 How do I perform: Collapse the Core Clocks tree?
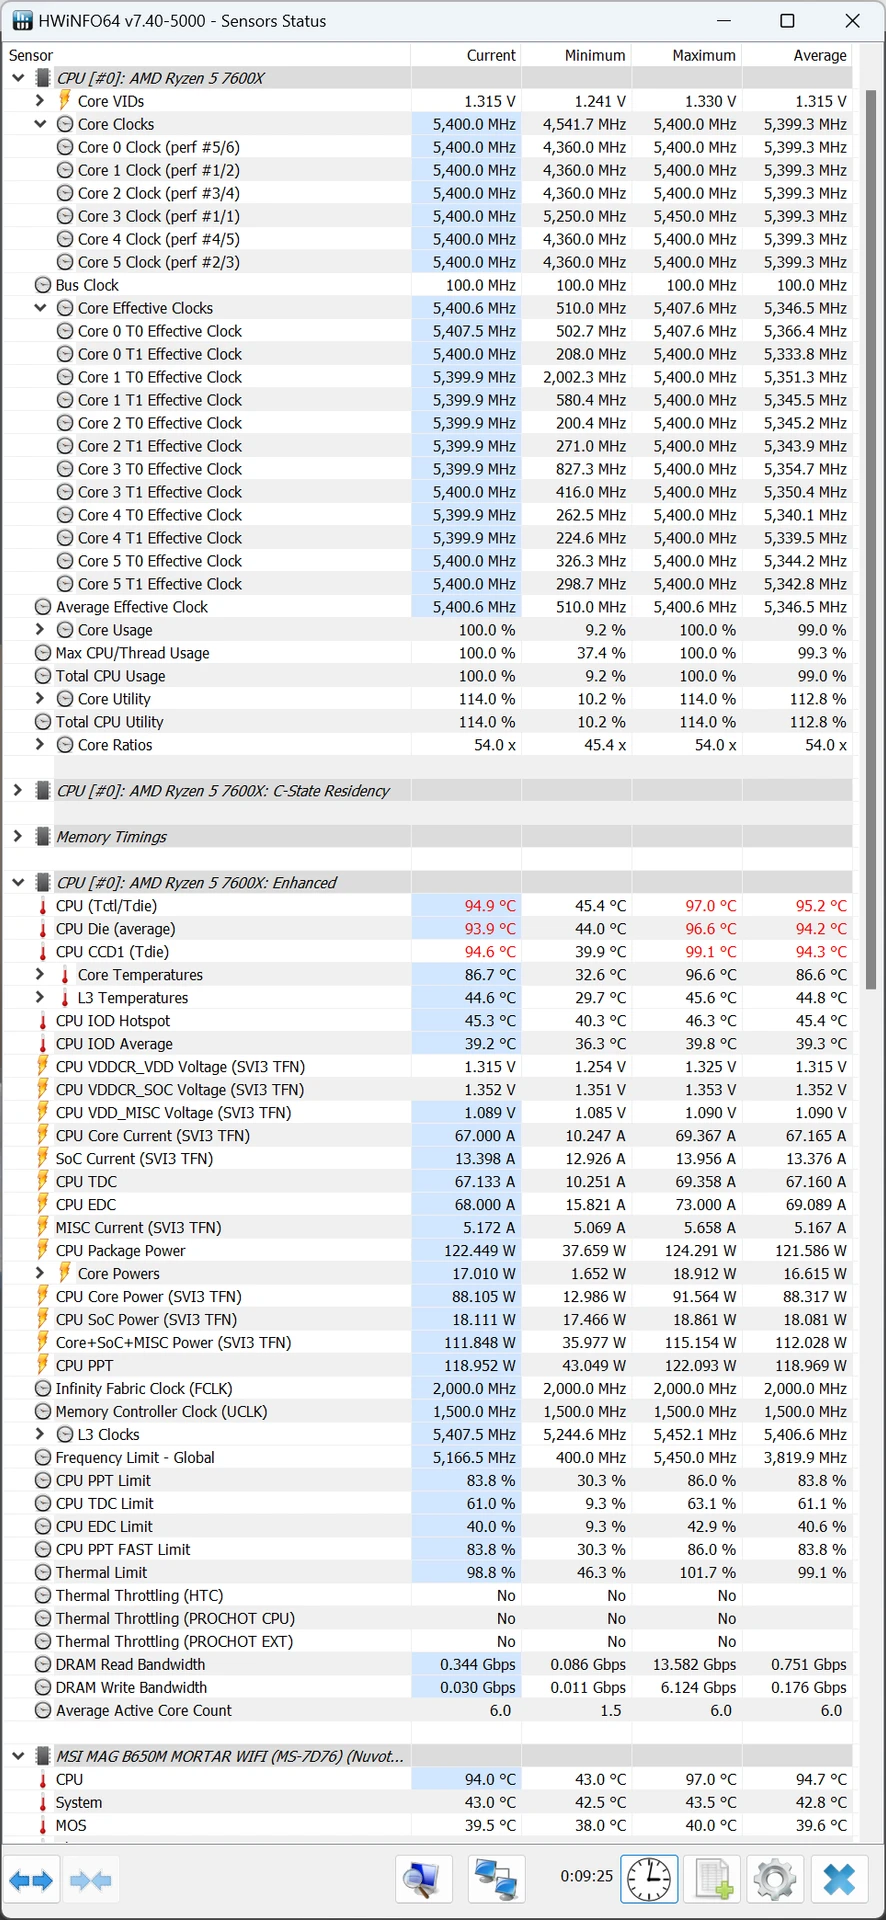pos(40,124)
